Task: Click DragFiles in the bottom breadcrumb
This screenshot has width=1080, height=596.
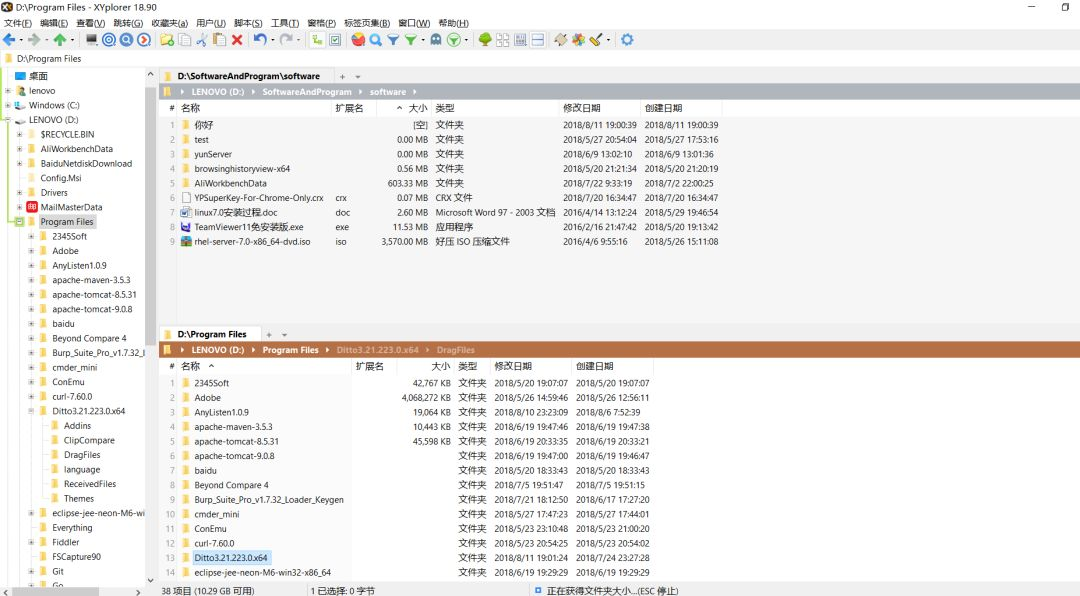Action: pos(455,350)
